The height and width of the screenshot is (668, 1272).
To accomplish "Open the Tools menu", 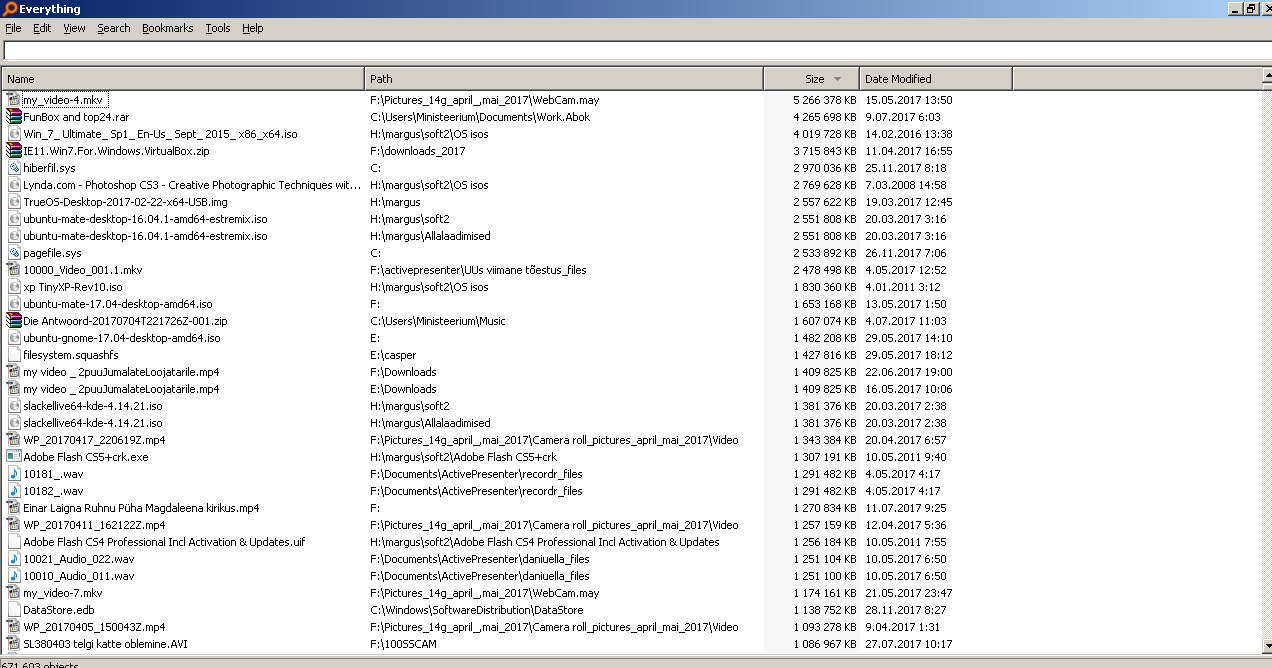I will coord(218,28).
